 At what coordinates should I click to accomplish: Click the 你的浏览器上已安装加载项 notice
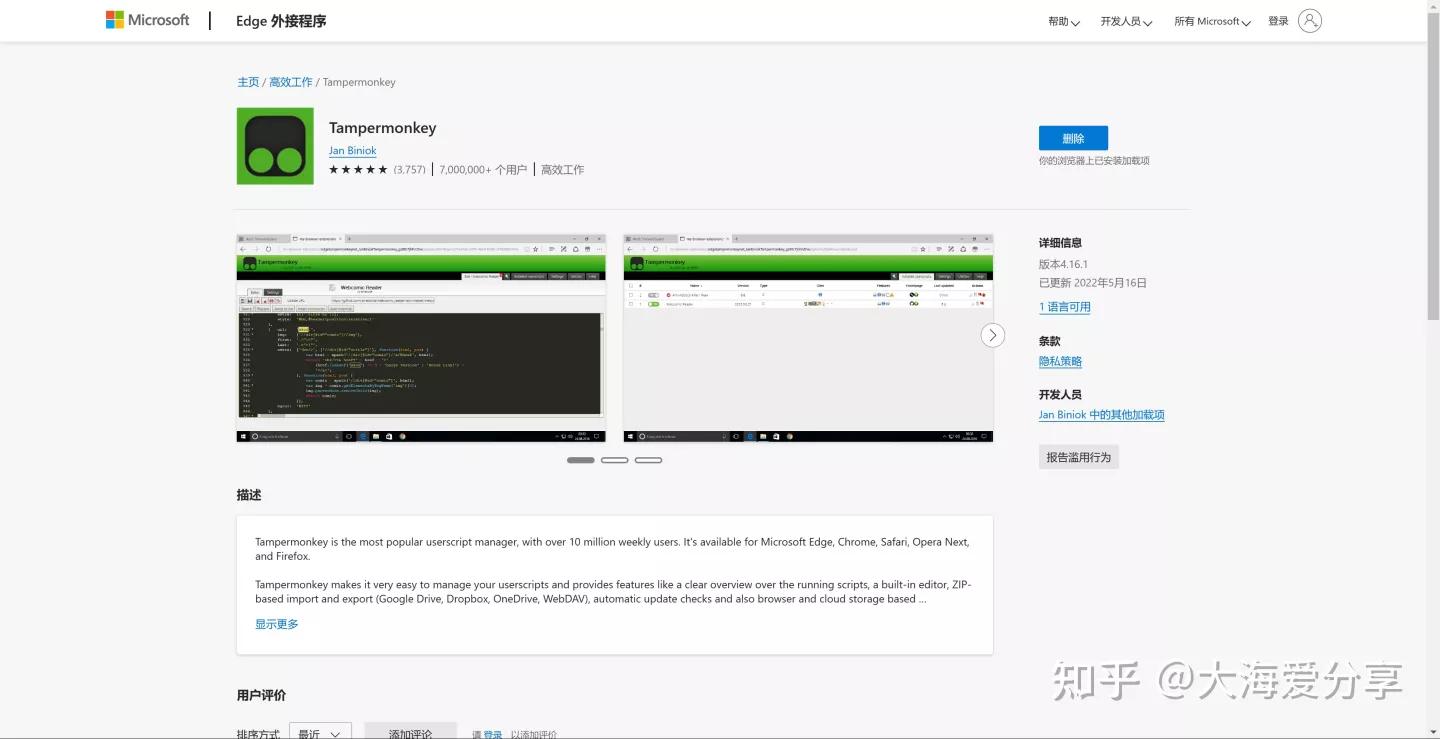pyautogui.click(x=1094, y=161)
